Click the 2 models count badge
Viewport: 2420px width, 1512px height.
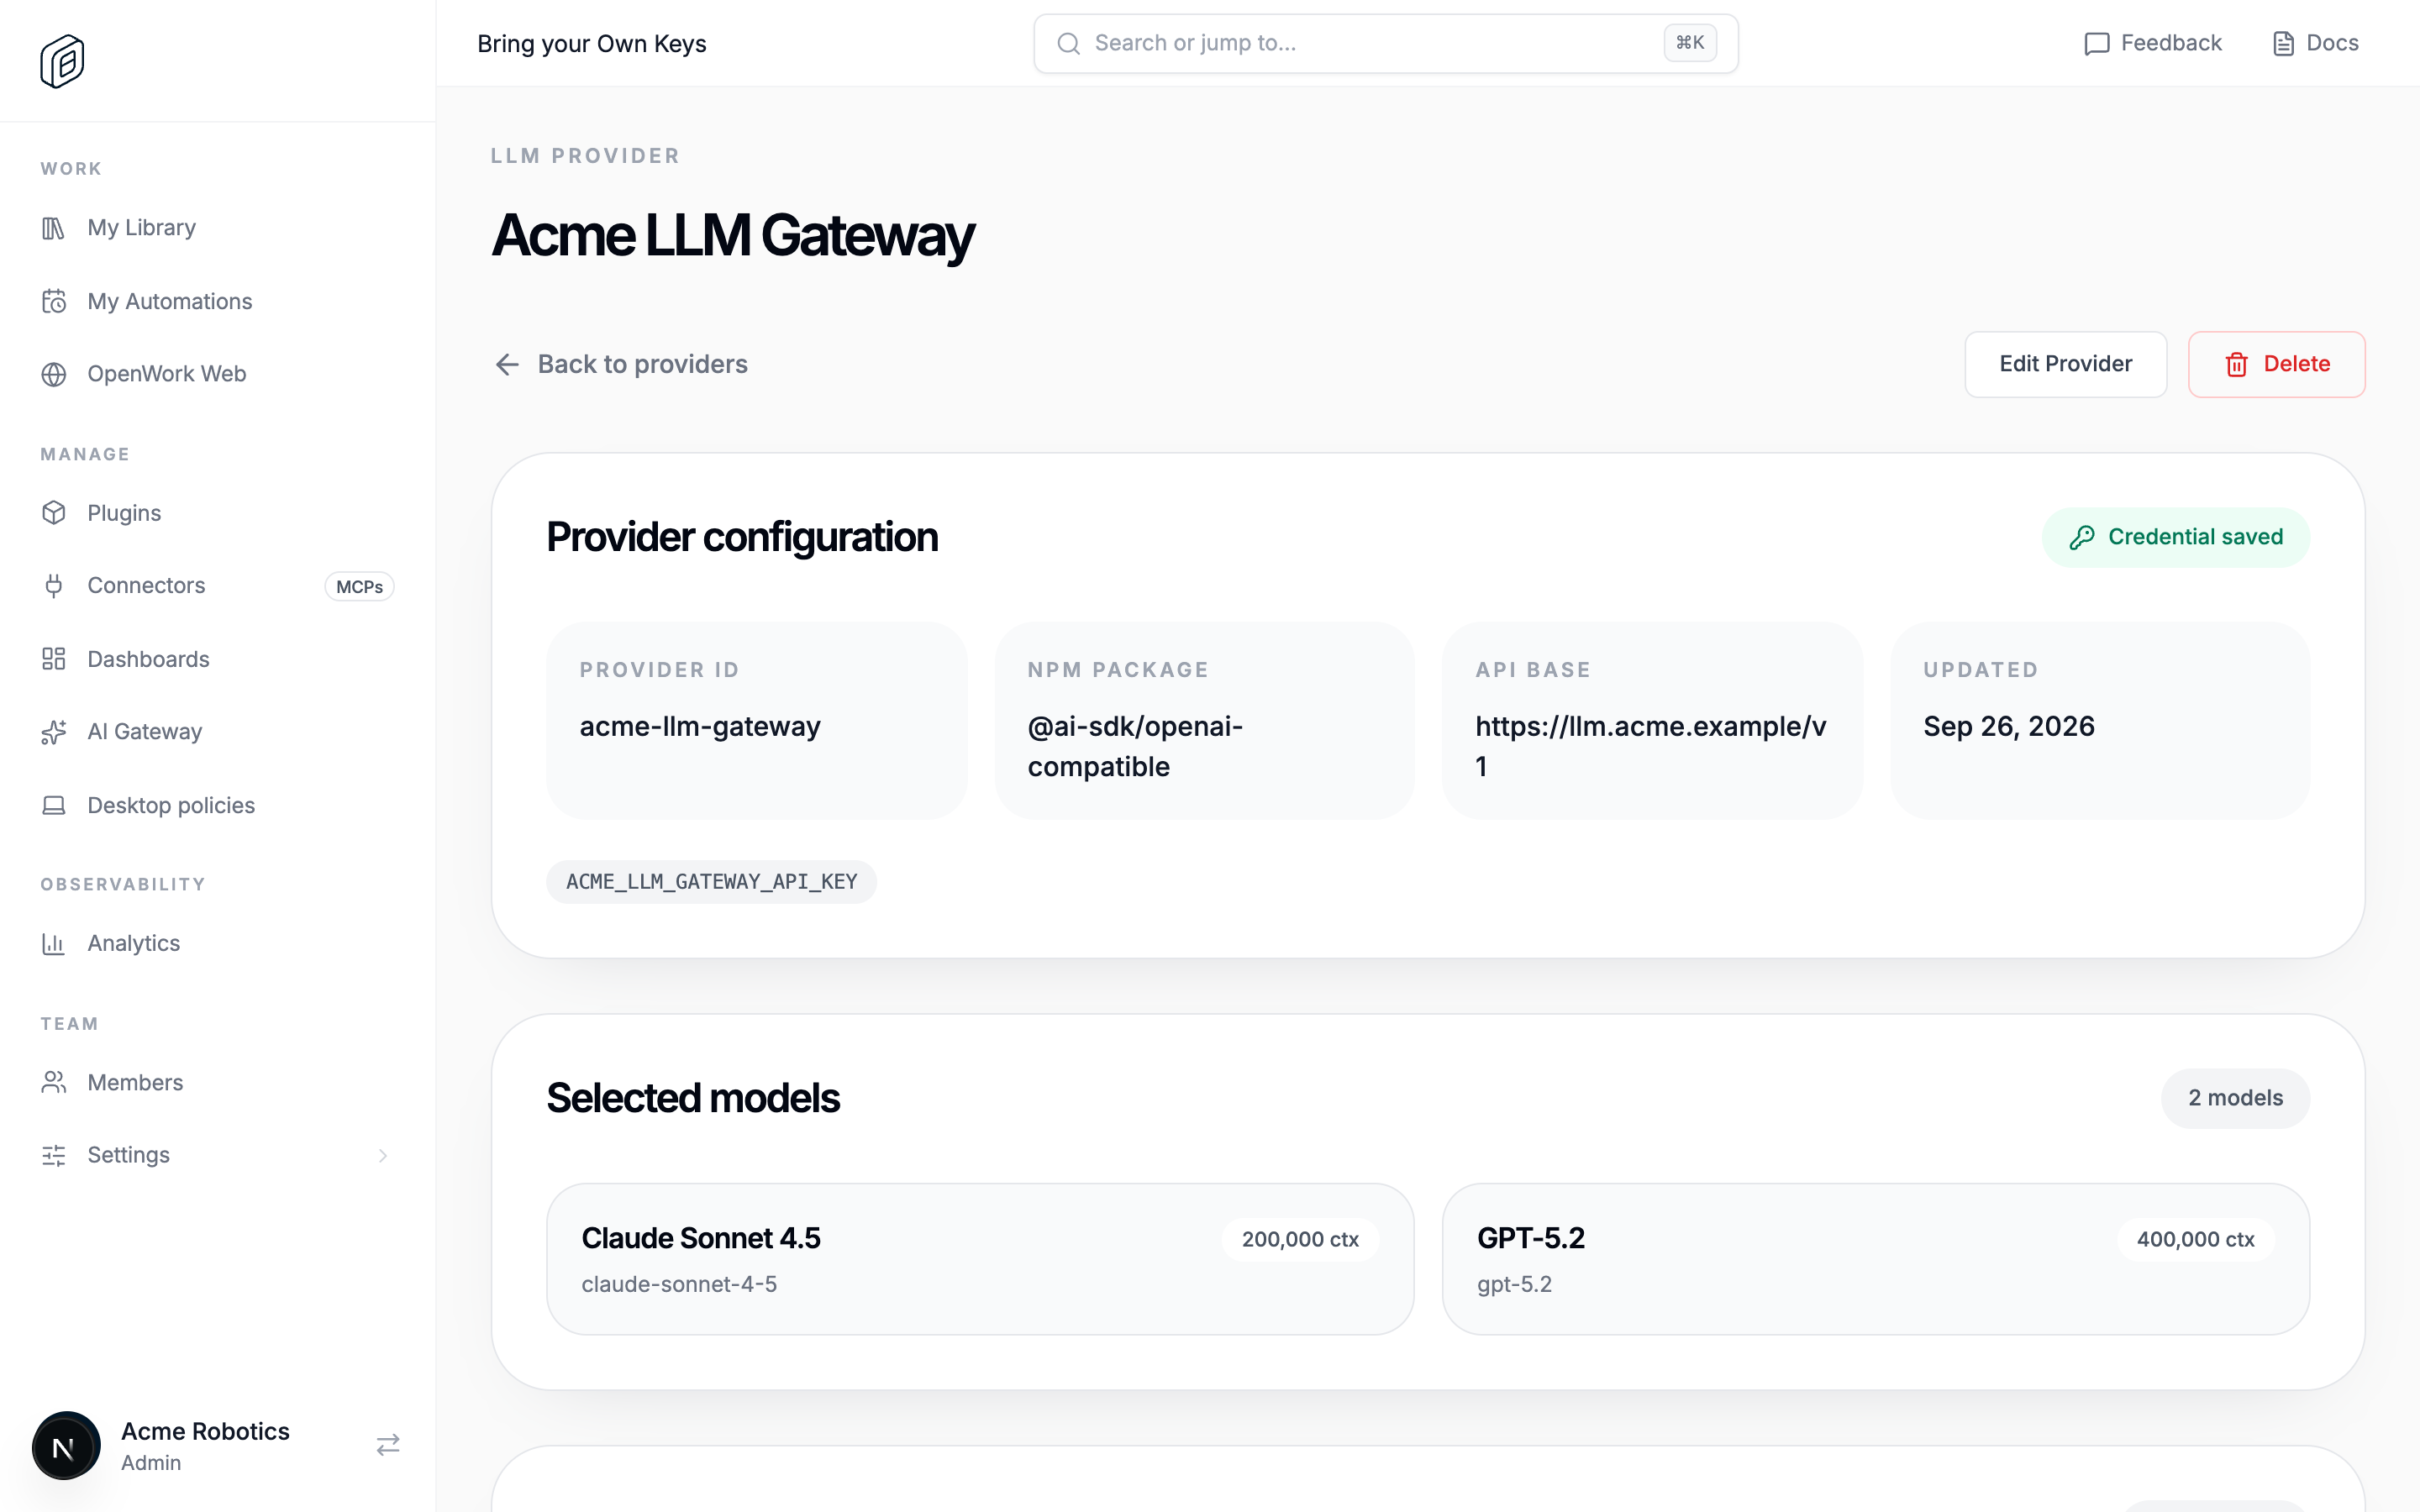coord(2235,1098)
